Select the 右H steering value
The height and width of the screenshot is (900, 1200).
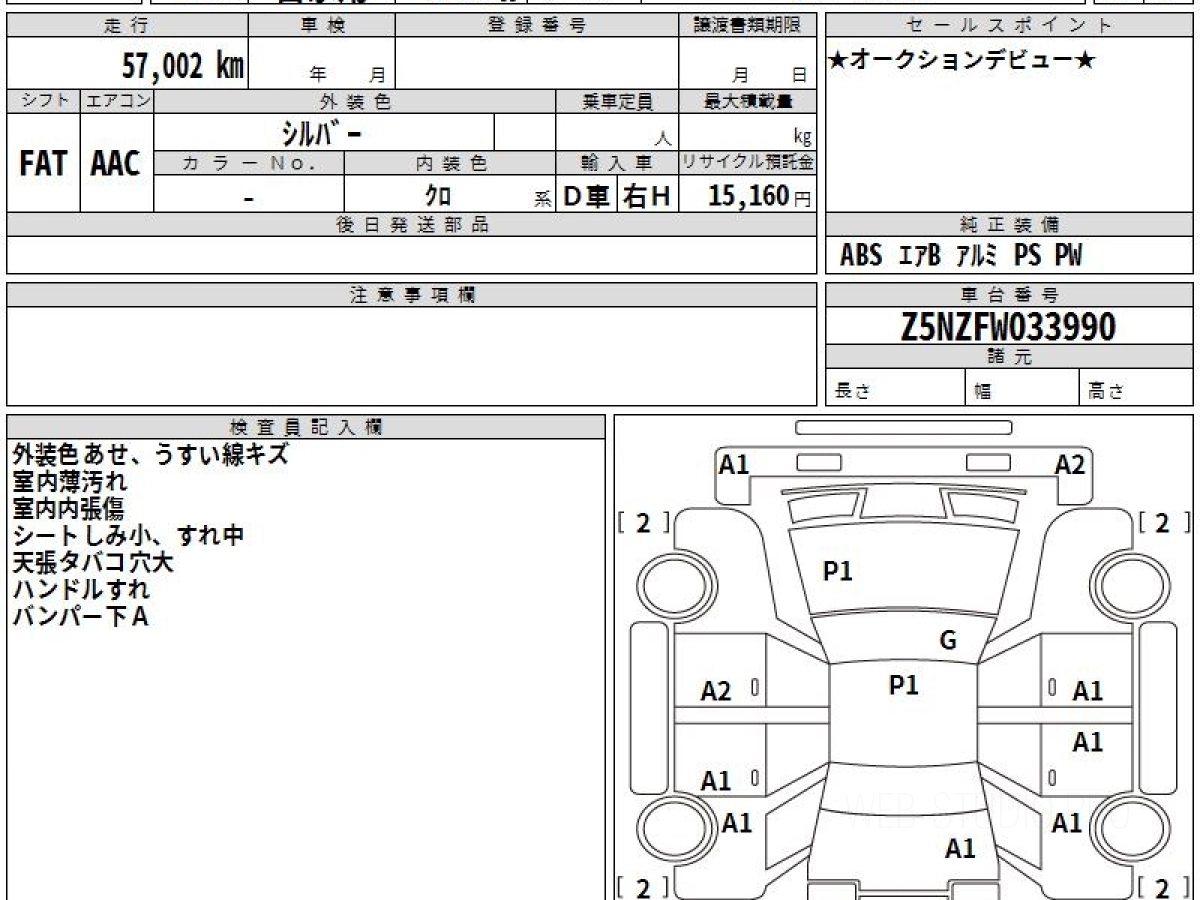coord(647,196)
